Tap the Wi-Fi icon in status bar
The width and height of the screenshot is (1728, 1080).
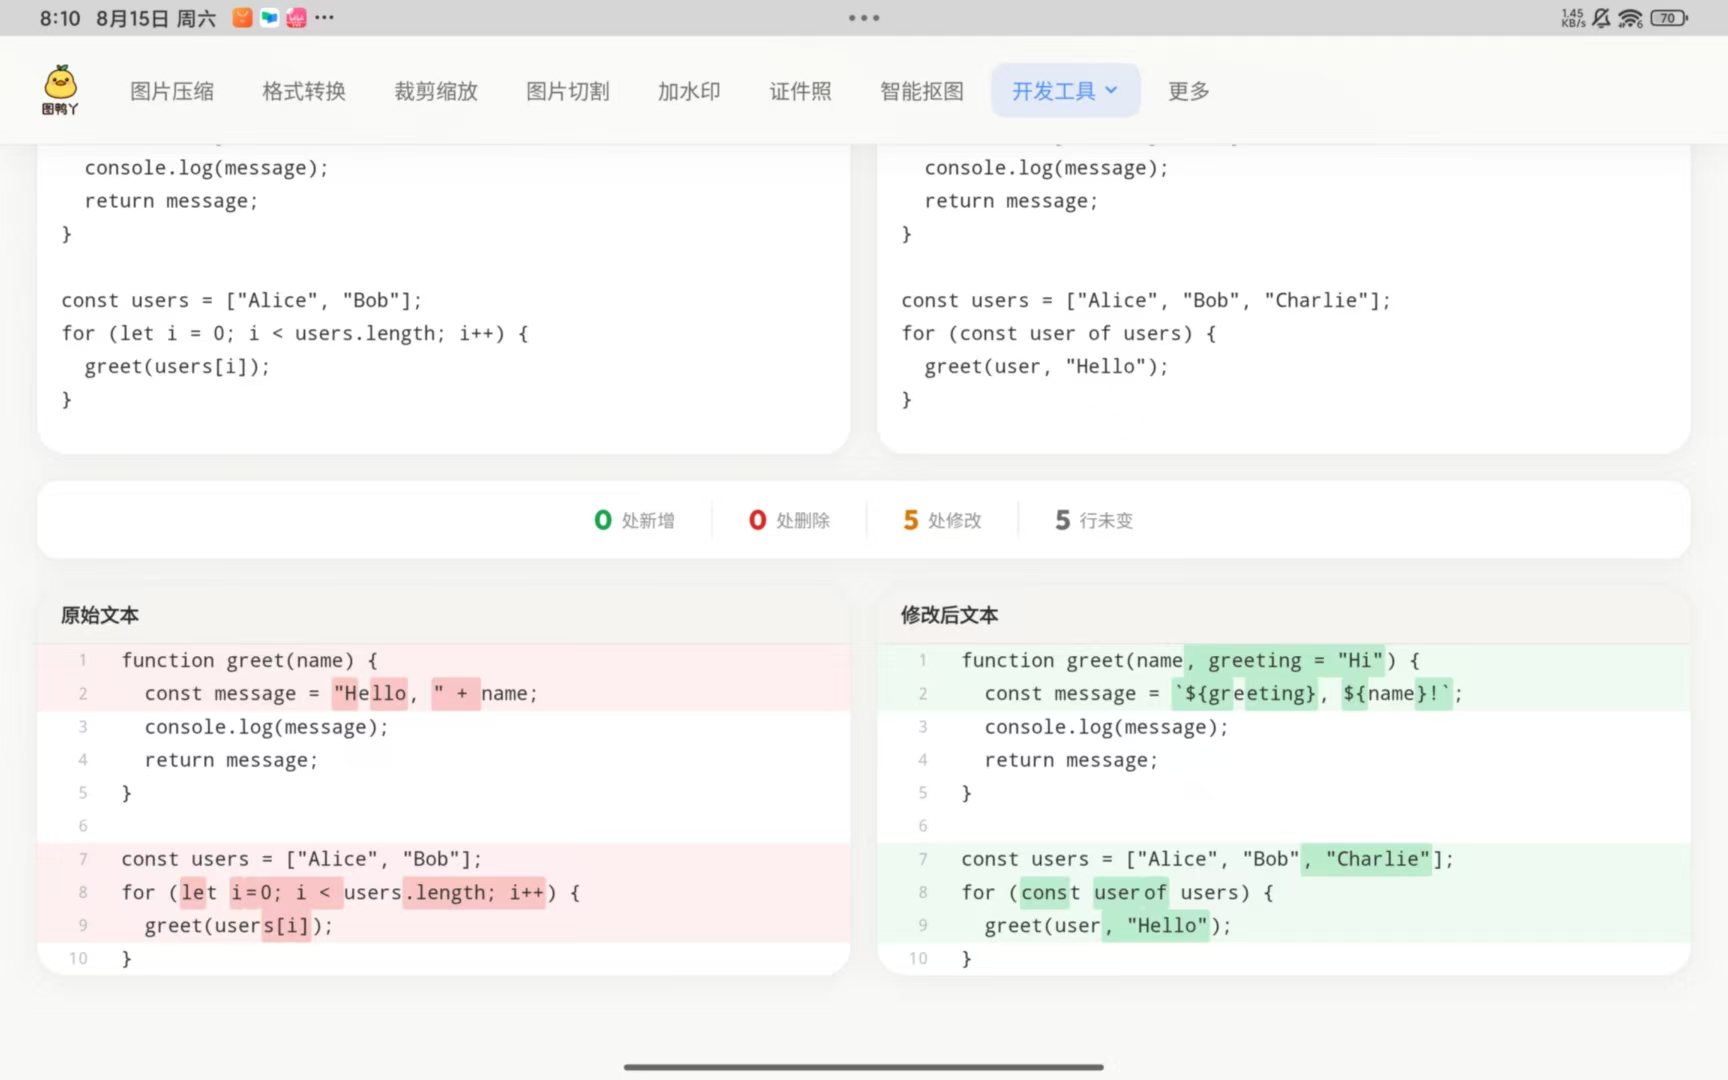tap(1631, 18)
